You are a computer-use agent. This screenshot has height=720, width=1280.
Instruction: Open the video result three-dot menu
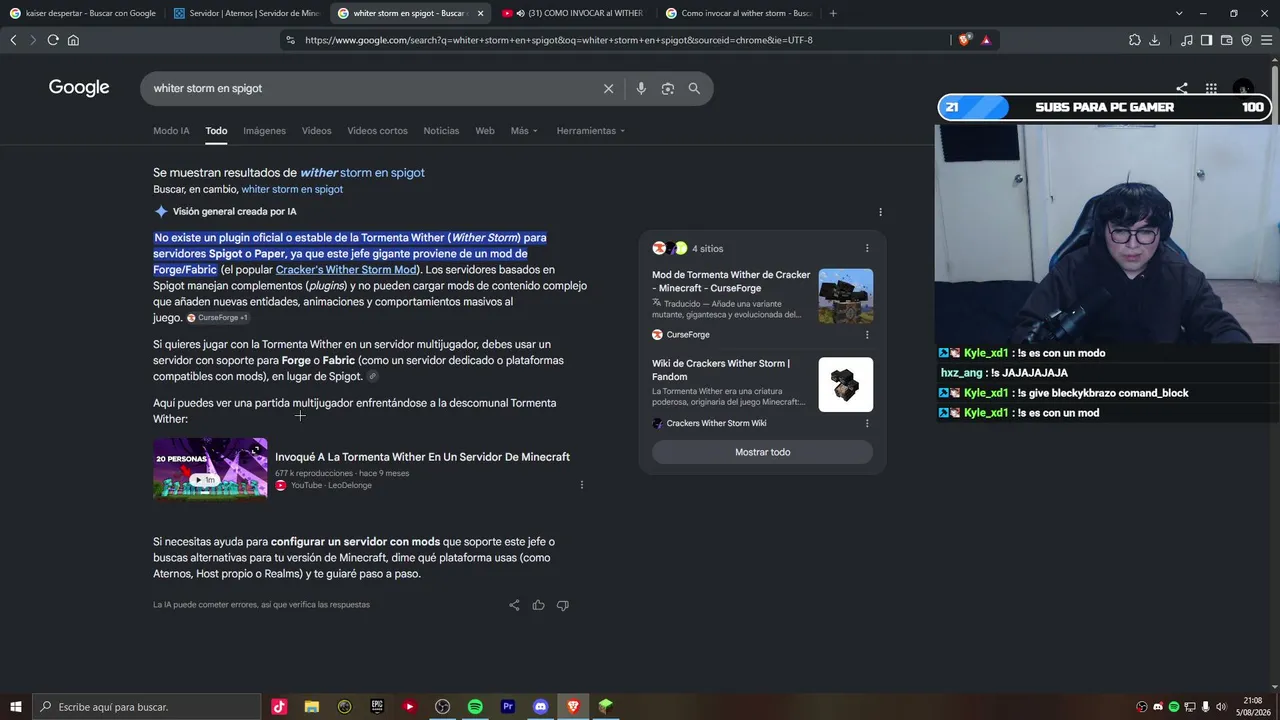(x=581, y=485)
